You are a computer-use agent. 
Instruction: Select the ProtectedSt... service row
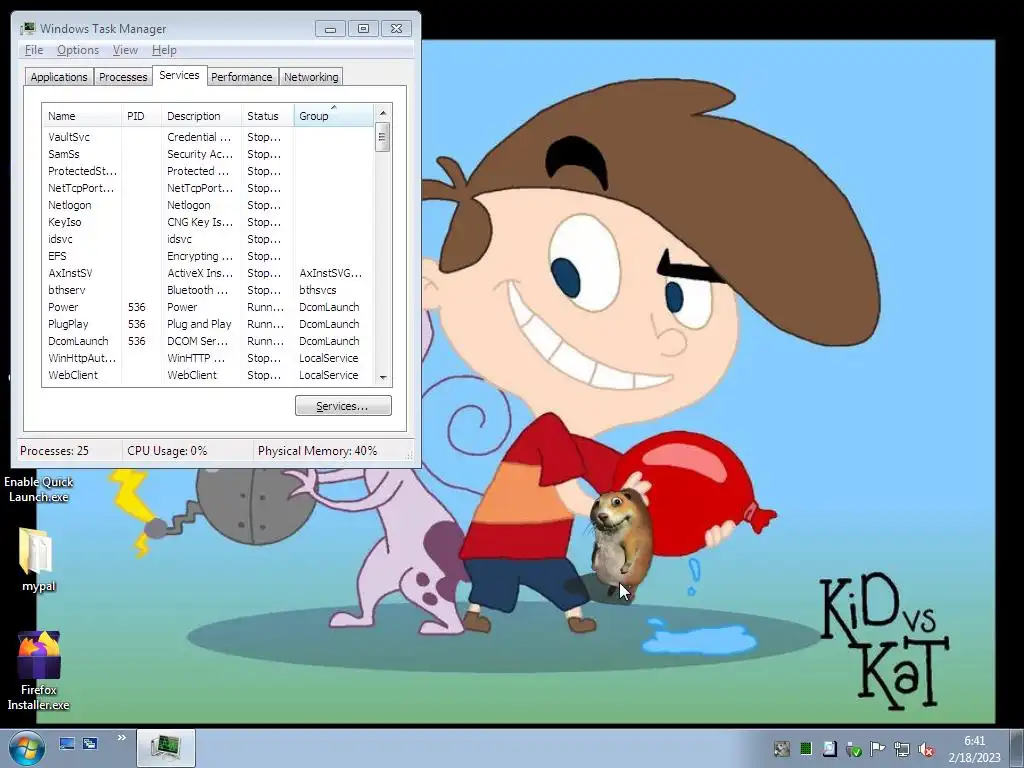click(208, 171)
